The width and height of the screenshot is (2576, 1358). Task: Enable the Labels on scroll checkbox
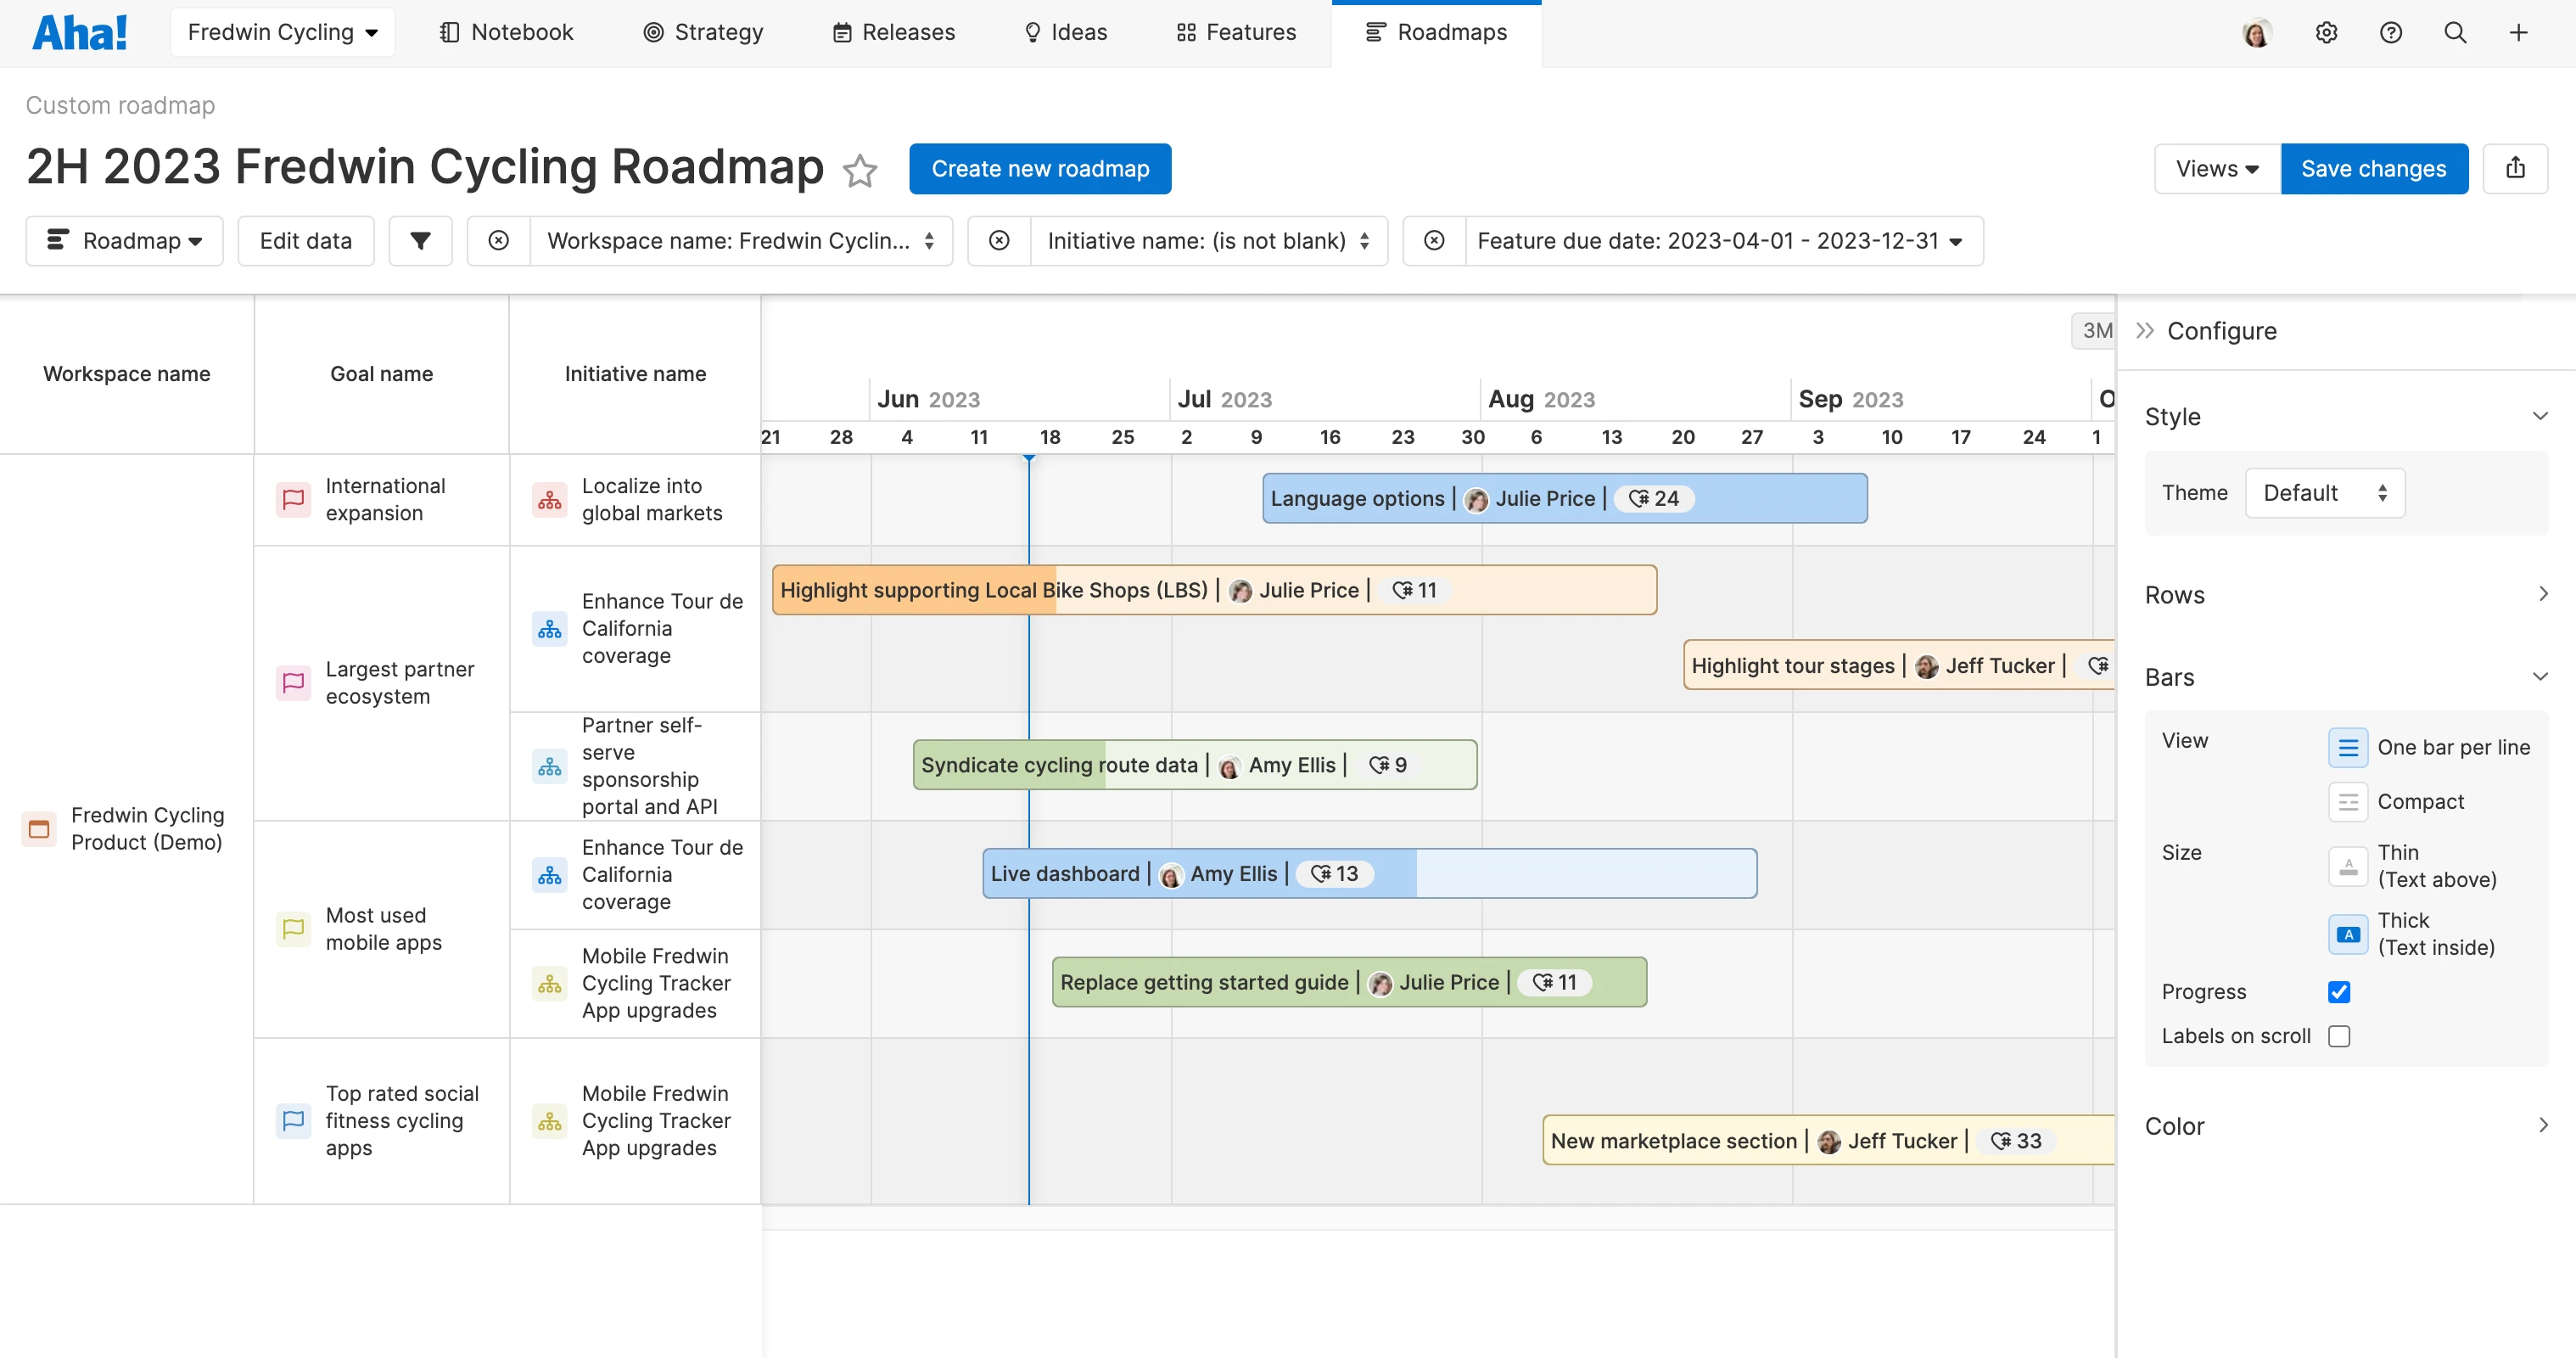(2338, 1036)
